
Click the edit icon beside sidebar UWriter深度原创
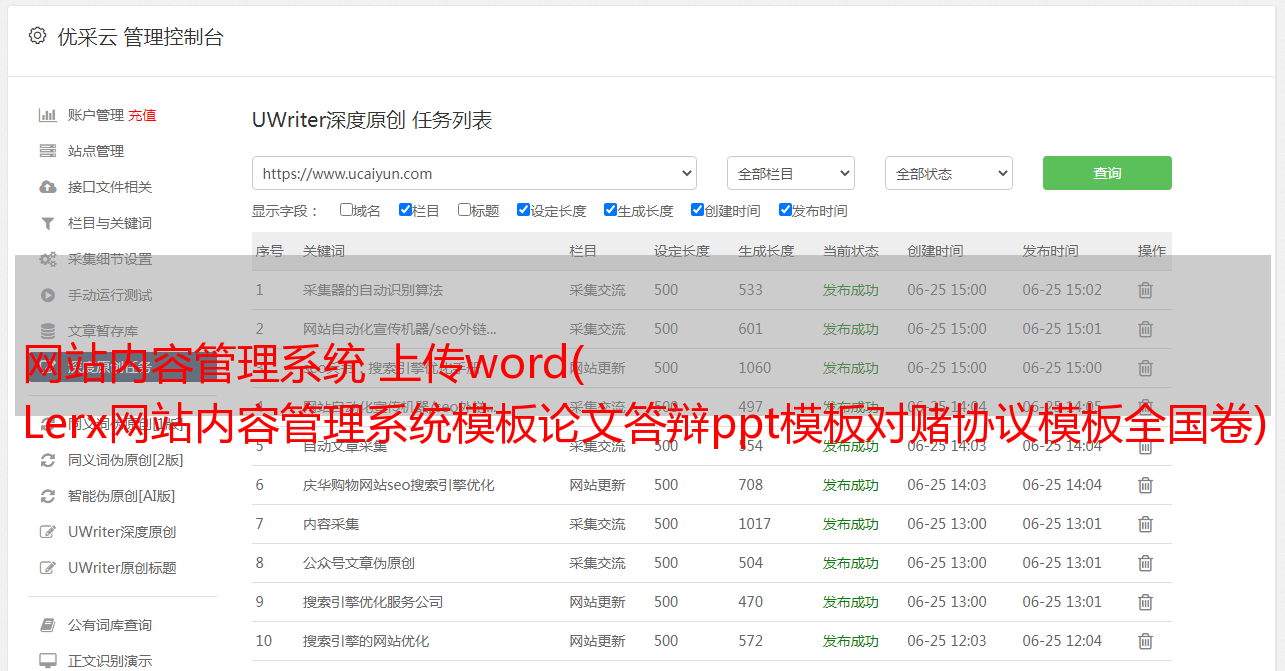[x=47, y=532]
